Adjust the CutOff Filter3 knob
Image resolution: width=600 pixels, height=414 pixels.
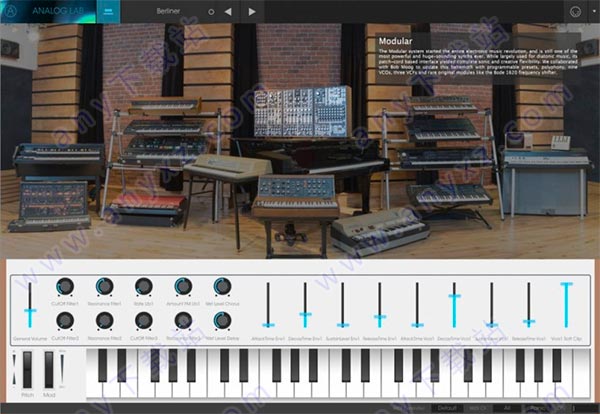(x=144, y=321)
